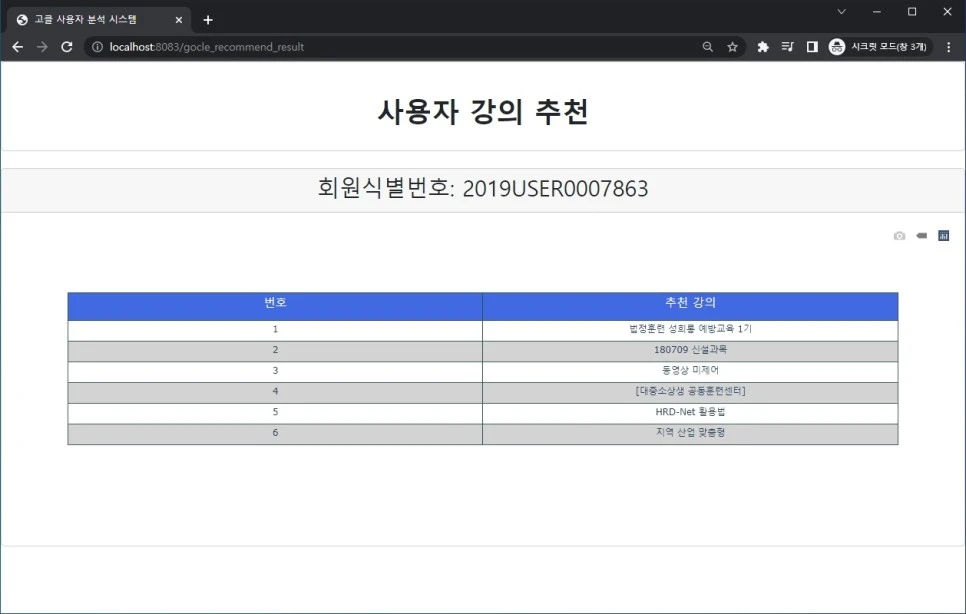The width and height of the screenshot is (966, 614).
Task: View site information icon in address bar
Action: [x=97, y=47]
